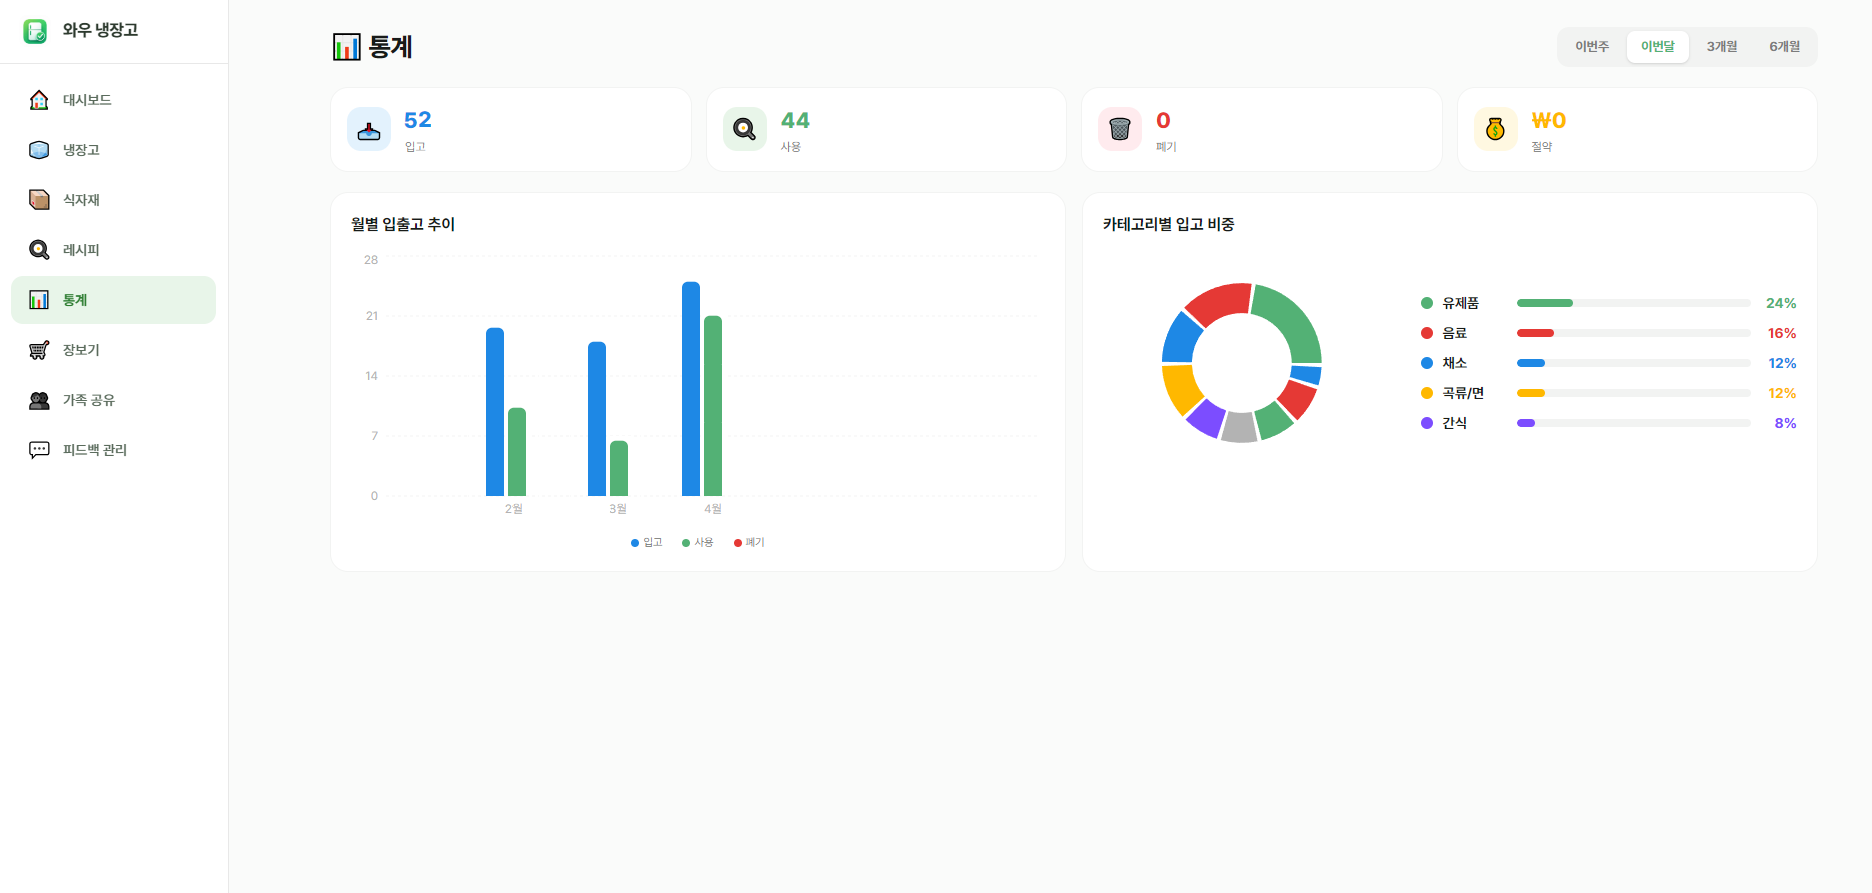
Task: Click the 채소 12% progress bar
Action: pos(1634,363)
